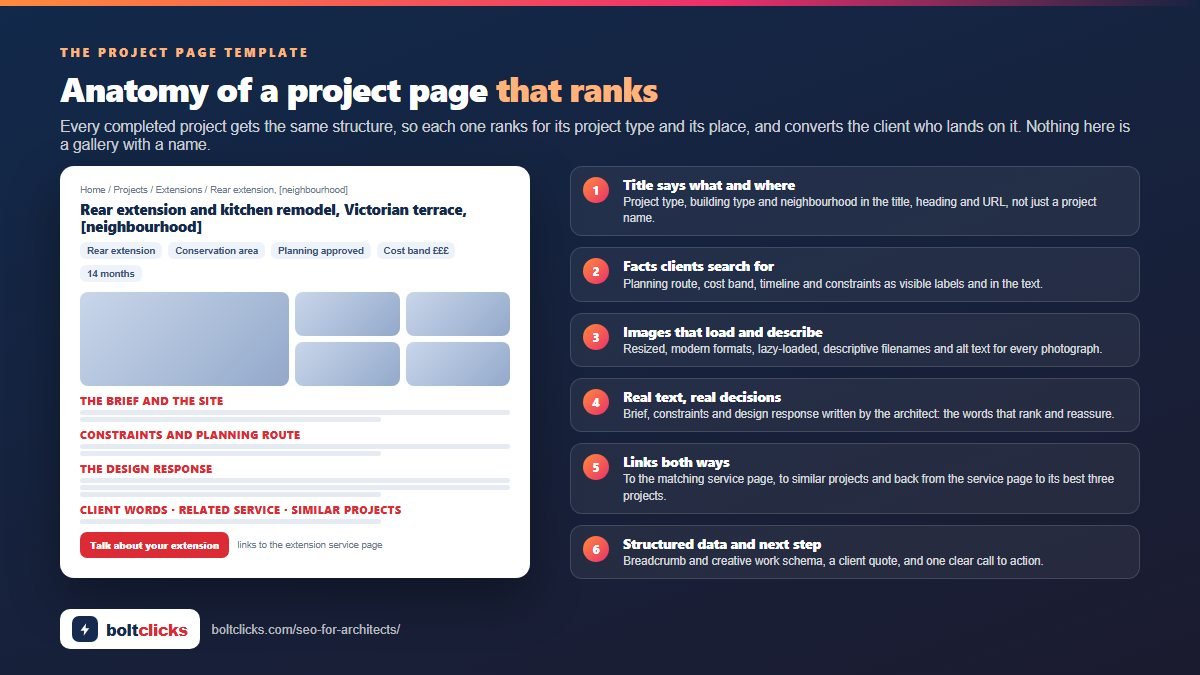This screenshot has height=675, width=1200.
Task: Click the number 5 circle badge
Action: pos(596,468)
